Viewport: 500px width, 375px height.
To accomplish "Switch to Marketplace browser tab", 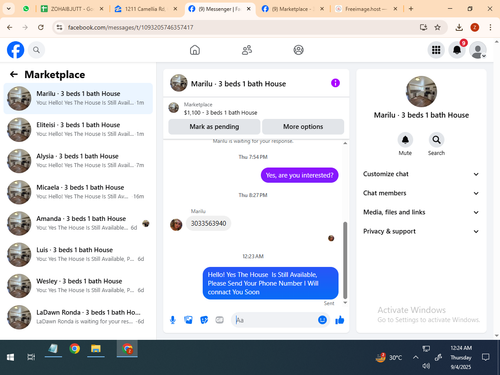I will tap(292, 9).
